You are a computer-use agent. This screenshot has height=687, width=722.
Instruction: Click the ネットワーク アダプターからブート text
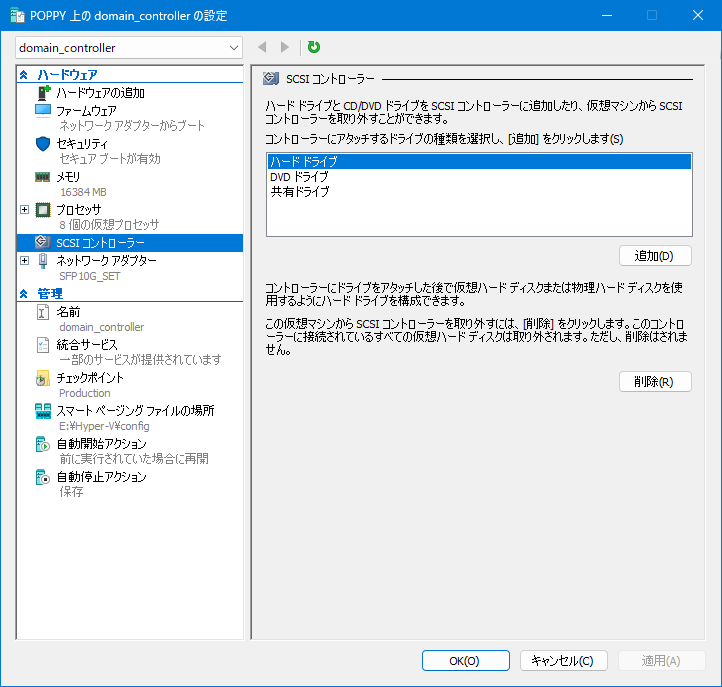(132, 126)
